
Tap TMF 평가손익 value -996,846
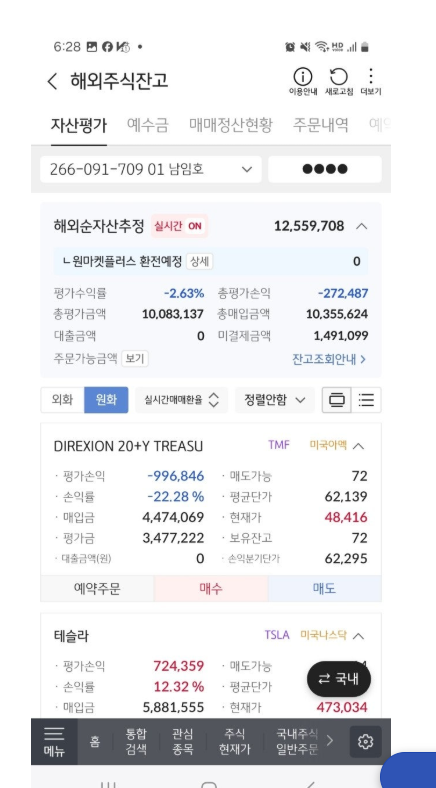coord(176,476)
